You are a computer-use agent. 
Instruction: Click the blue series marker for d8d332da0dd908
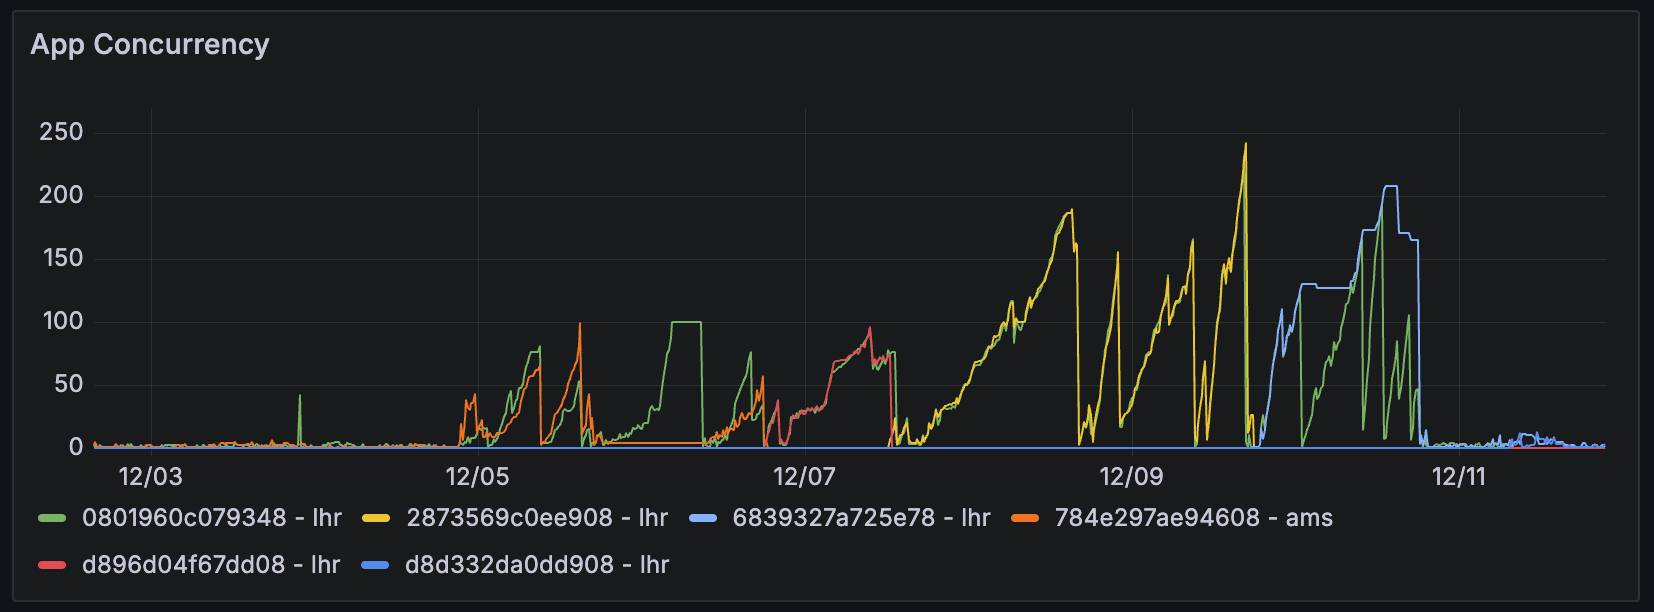[376, 566]
